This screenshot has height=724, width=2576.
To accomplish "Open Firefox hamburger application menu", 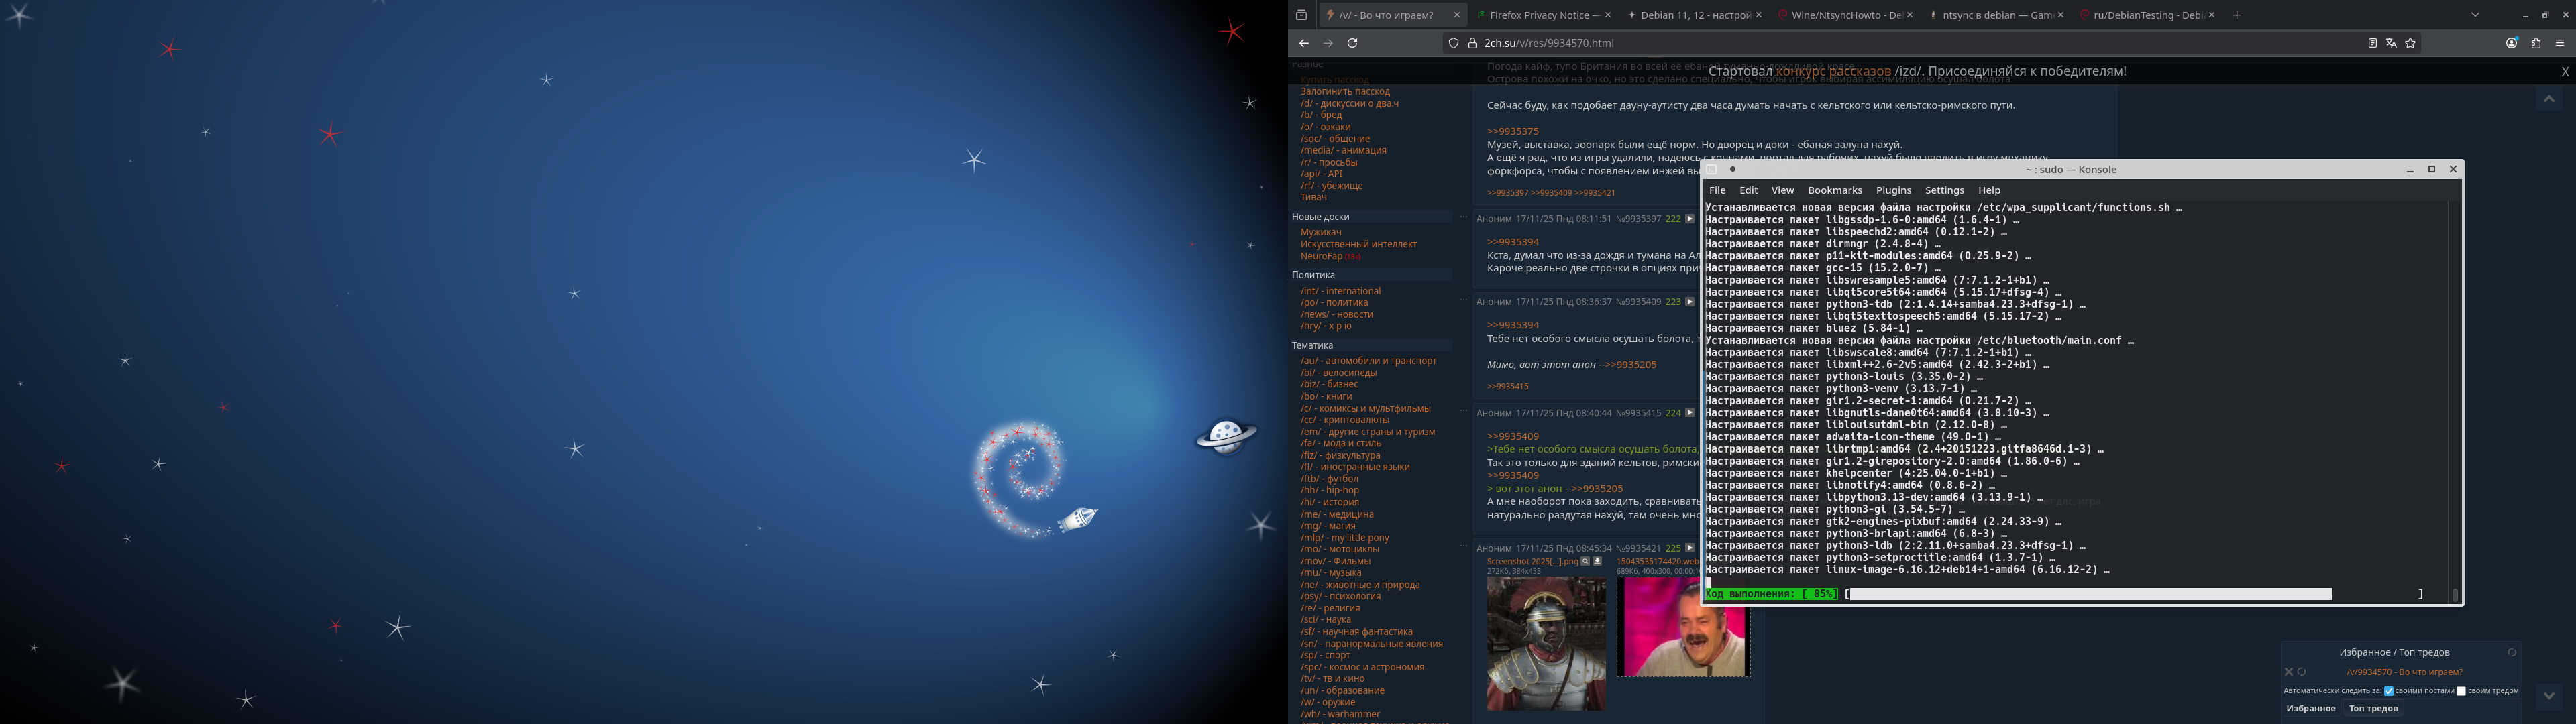I will [x=2559, y=43].
